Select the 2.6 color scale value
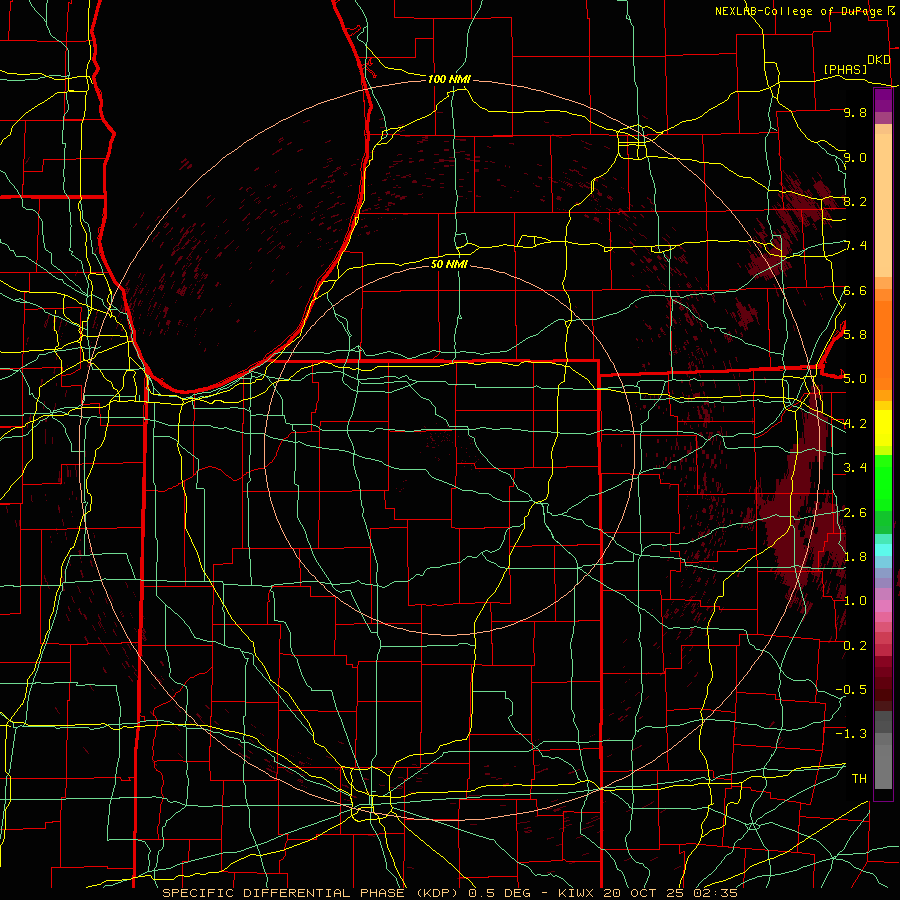The height and width of the screenshot is (900, 900). (855, 513)
